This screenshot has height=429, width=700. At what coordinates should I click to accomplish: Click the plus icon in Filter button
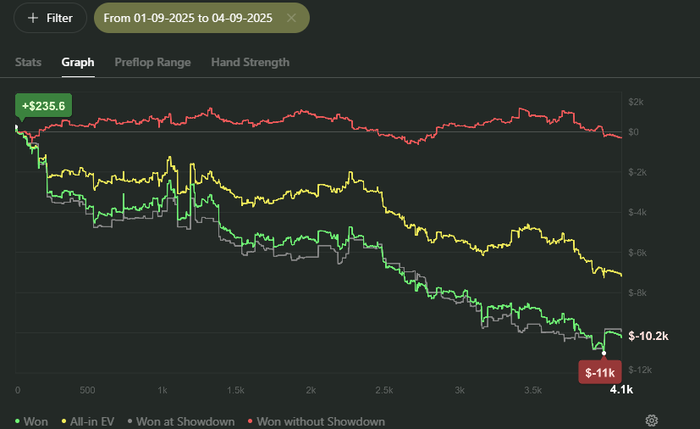pyautogui.click(x=33, y=18)
